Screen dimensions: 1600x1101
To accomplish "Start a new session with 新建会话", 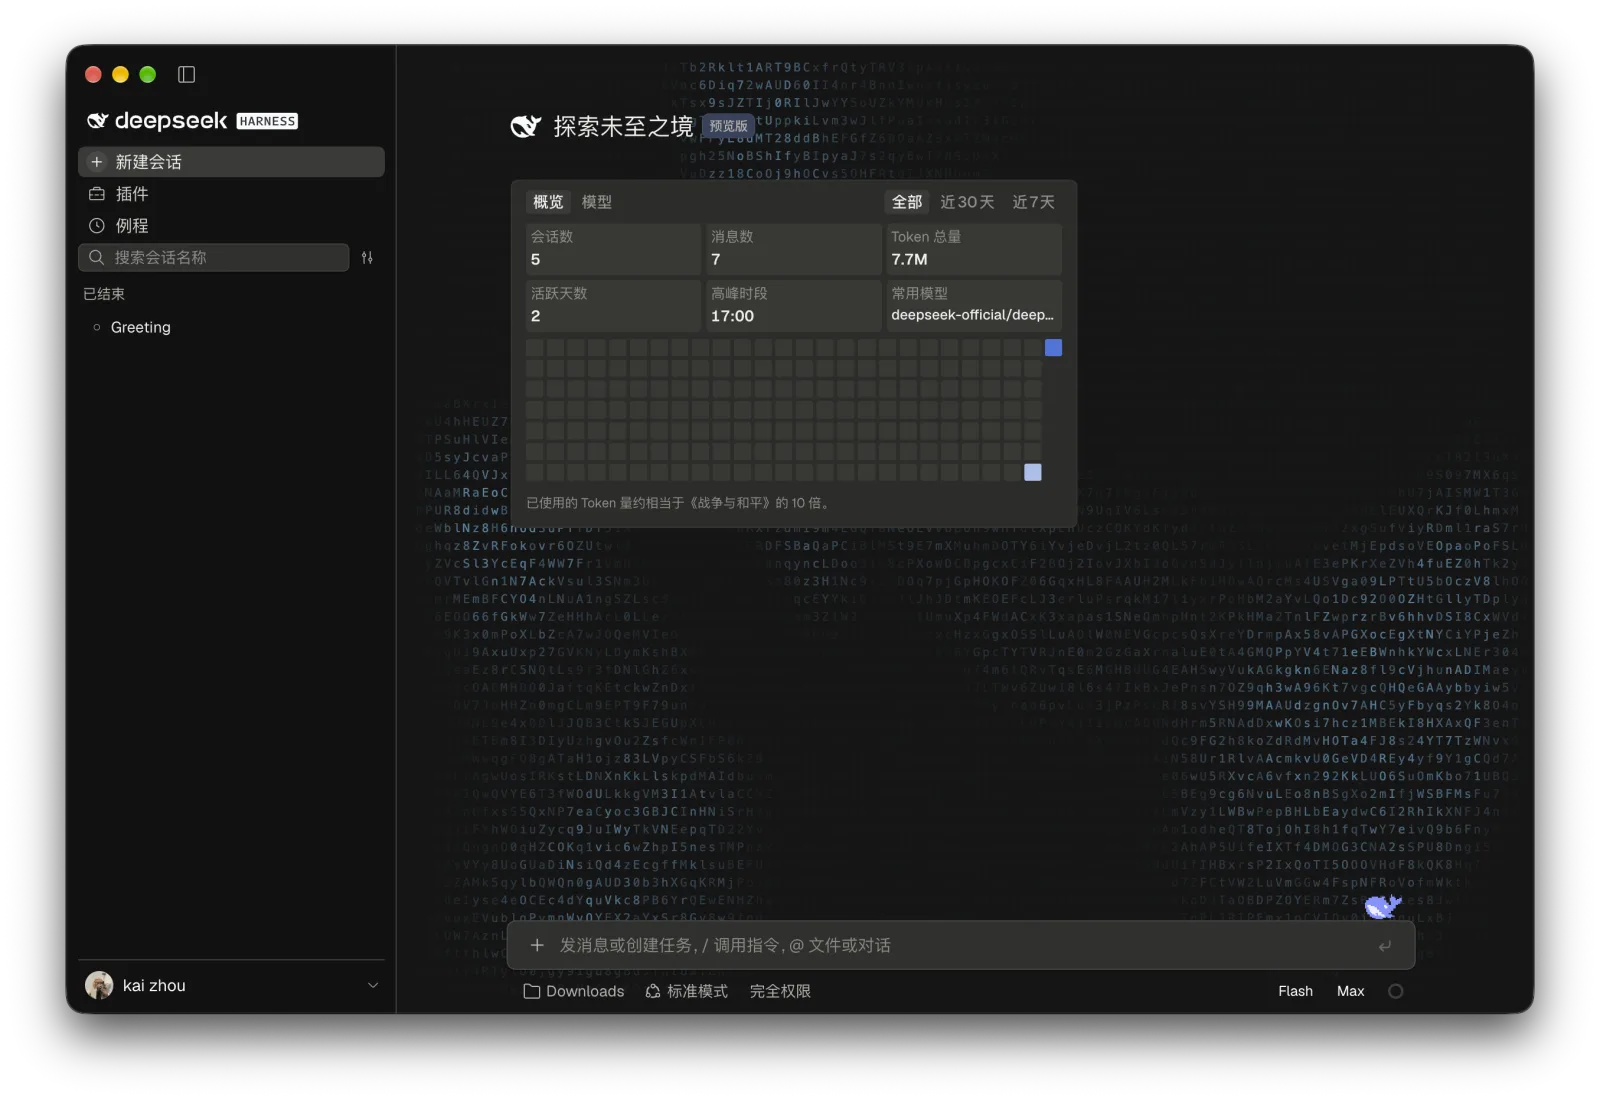I will click(231, 162).
